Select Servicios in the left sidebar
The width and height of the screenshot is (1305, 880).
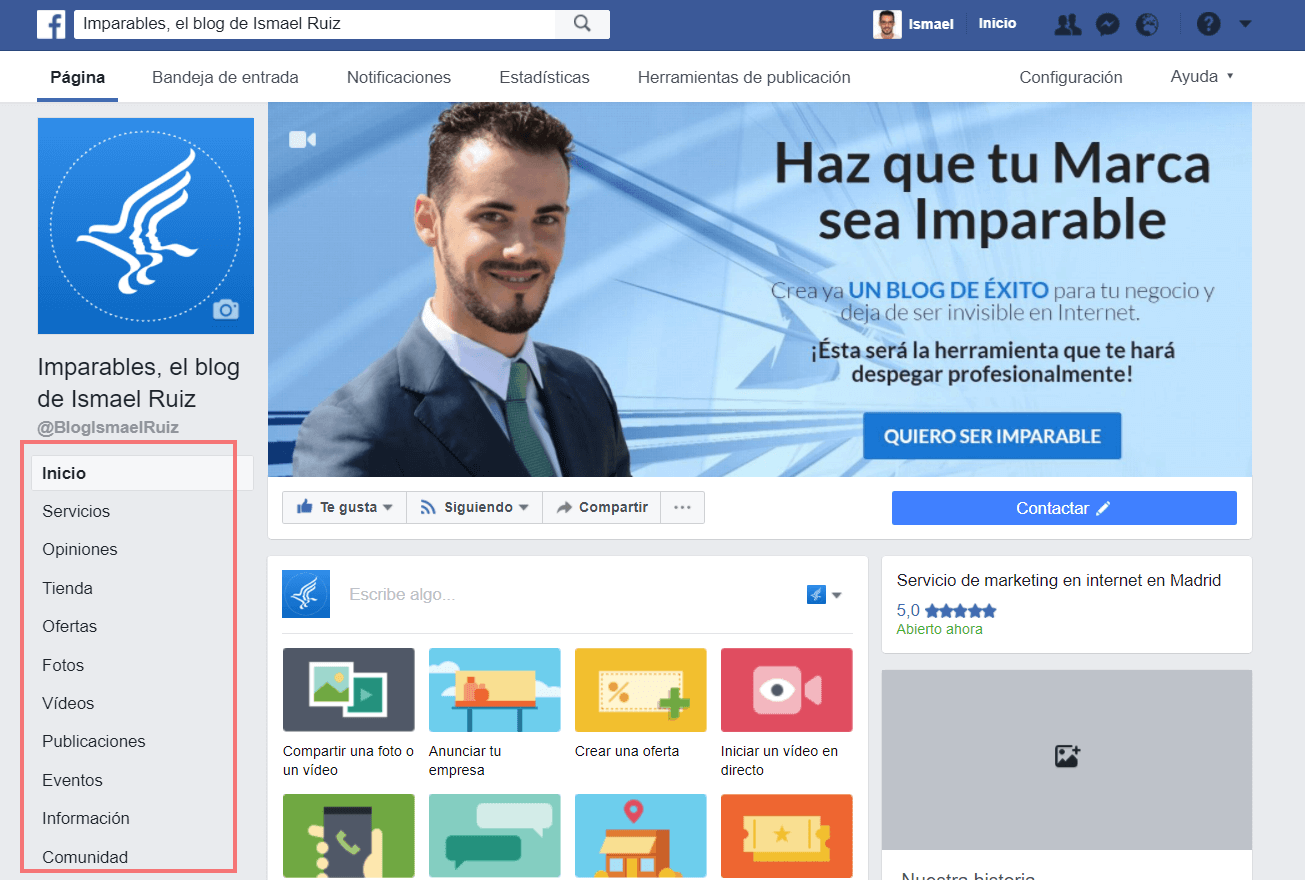tap(76, 511)
